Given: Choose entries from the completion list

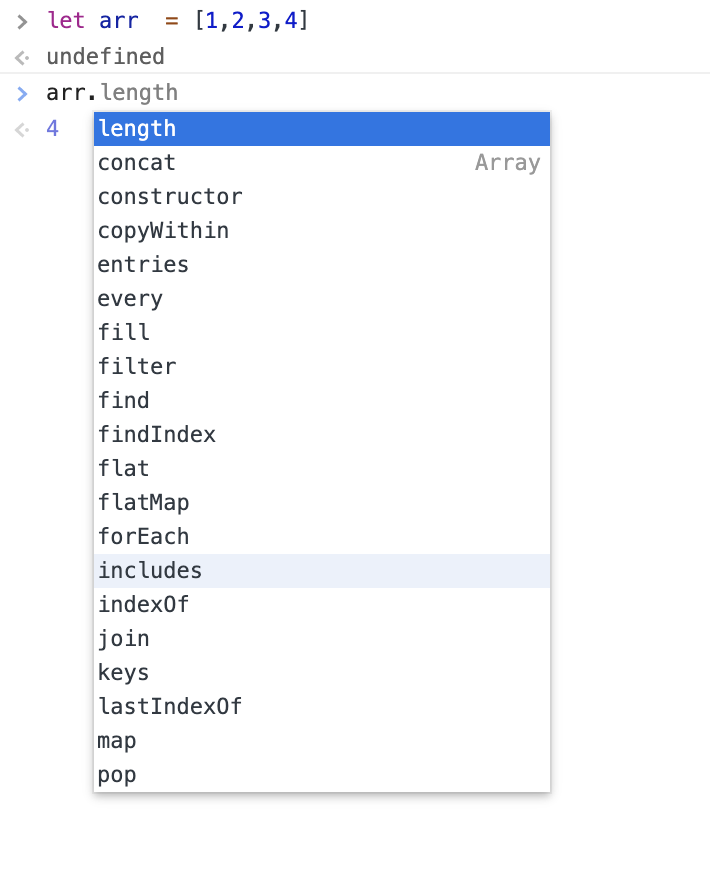Looking at the screenshot, I should pyautogui.click(x=143, y=264).
